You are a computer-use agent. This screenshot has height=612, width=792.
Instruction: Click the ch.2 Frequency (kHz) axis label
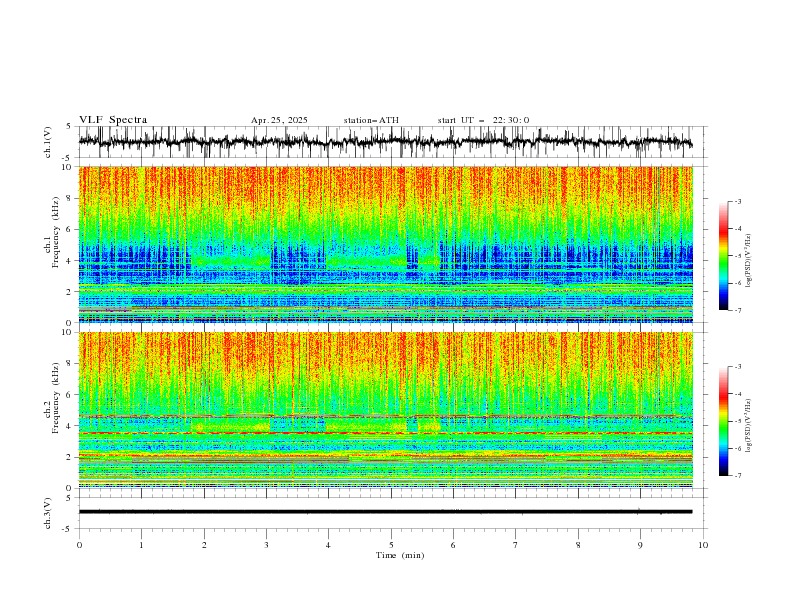click(x=52, y=398)
